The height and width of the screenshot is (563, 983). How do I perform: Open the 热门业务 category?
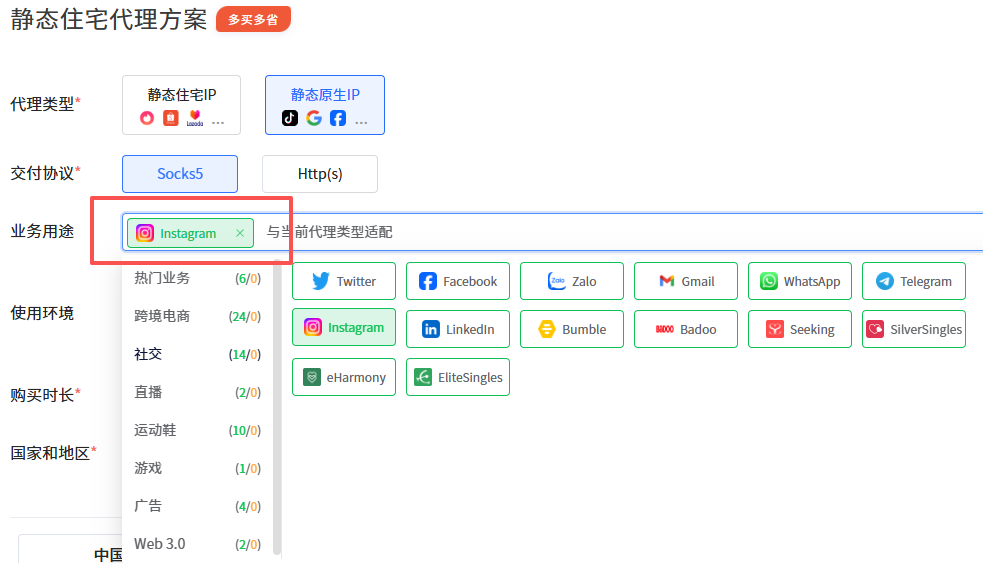197,278
